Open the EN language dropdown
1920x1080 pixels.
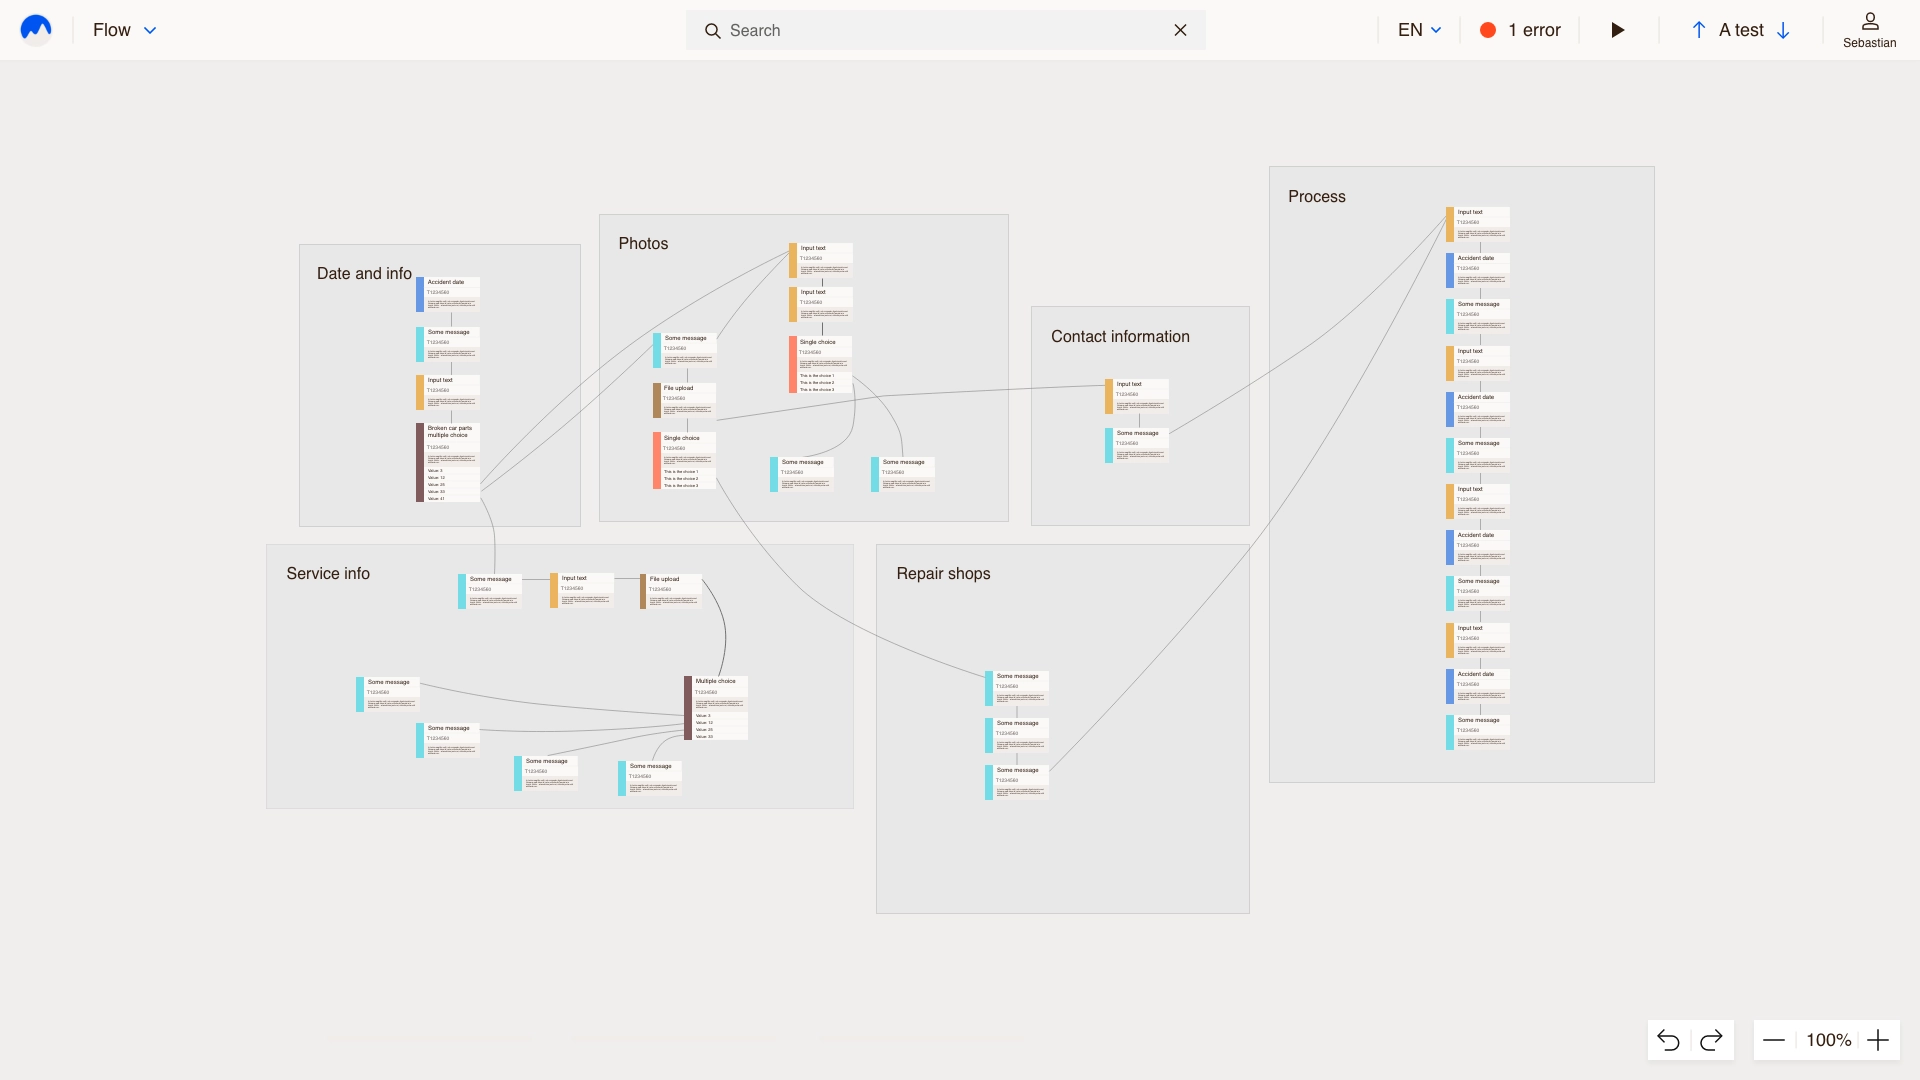[x=1419, y=30]
